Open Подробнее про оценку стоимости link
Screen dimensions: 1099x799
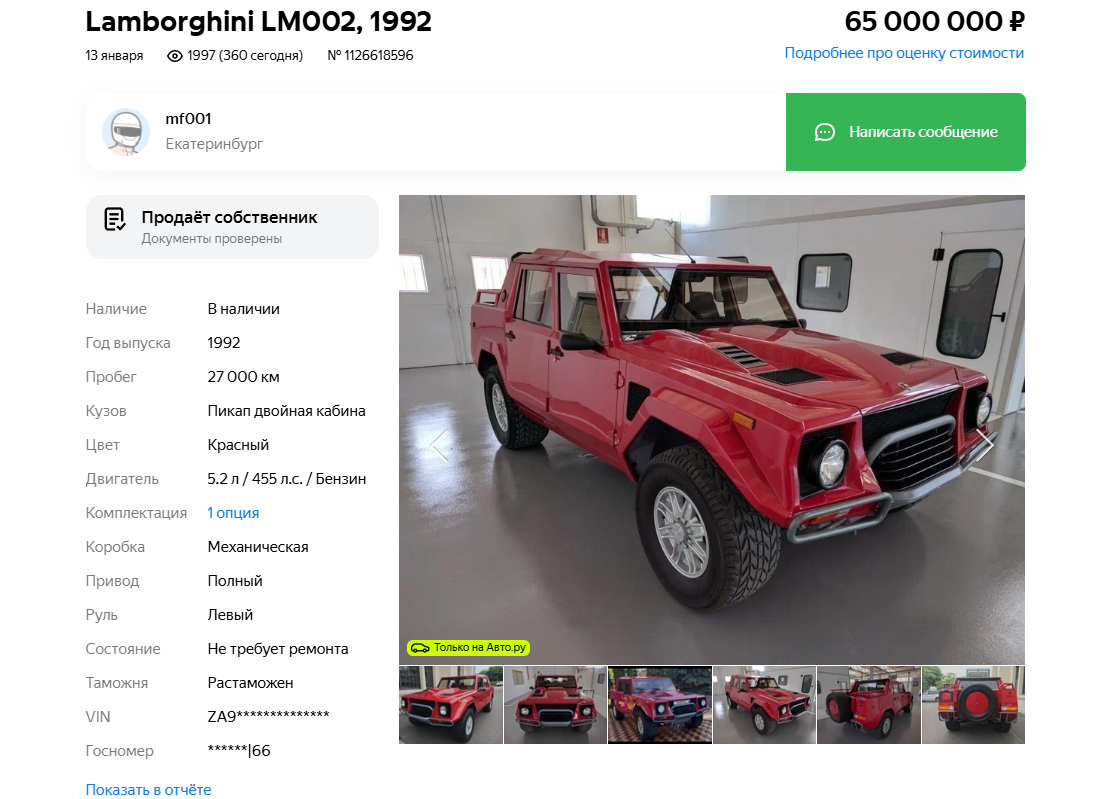[904, 53]
